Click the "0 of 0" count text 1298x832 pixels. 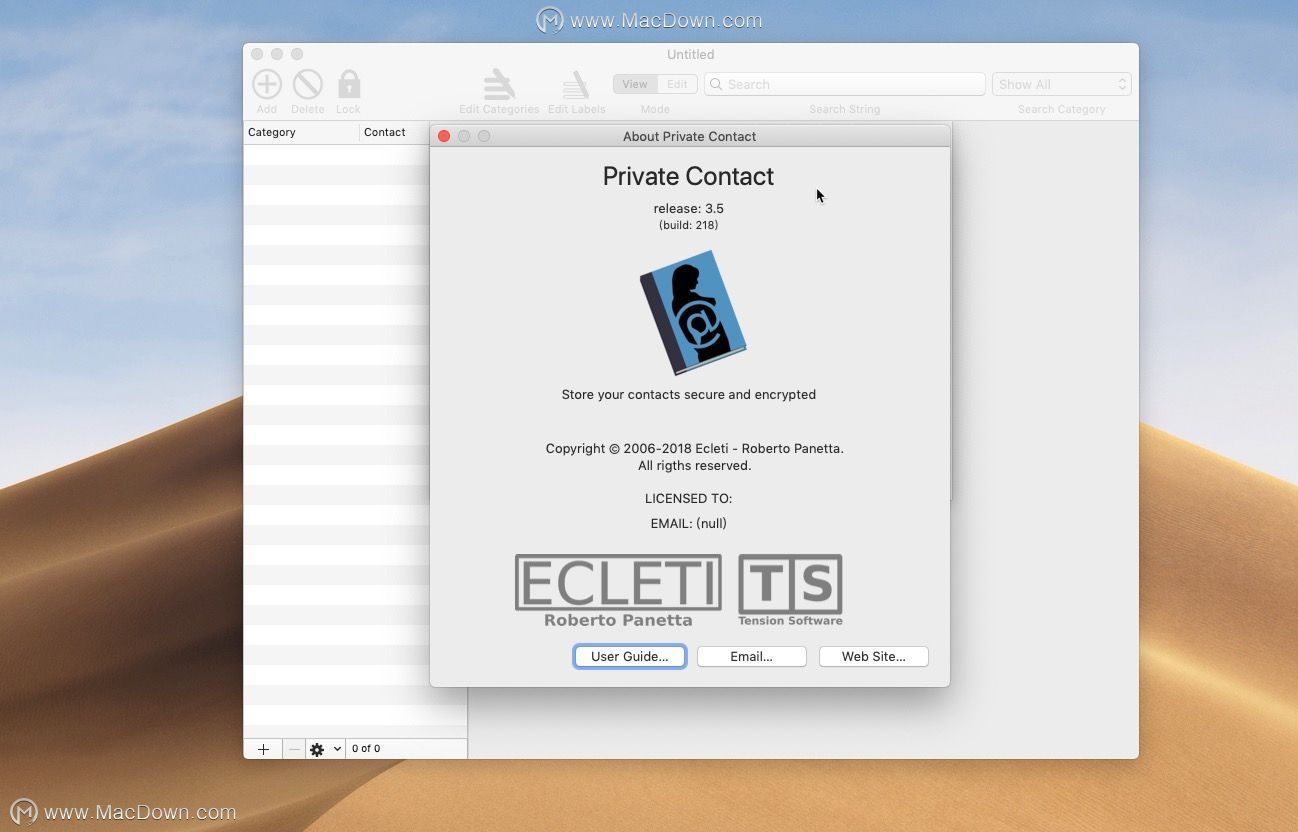pos(366,748)
